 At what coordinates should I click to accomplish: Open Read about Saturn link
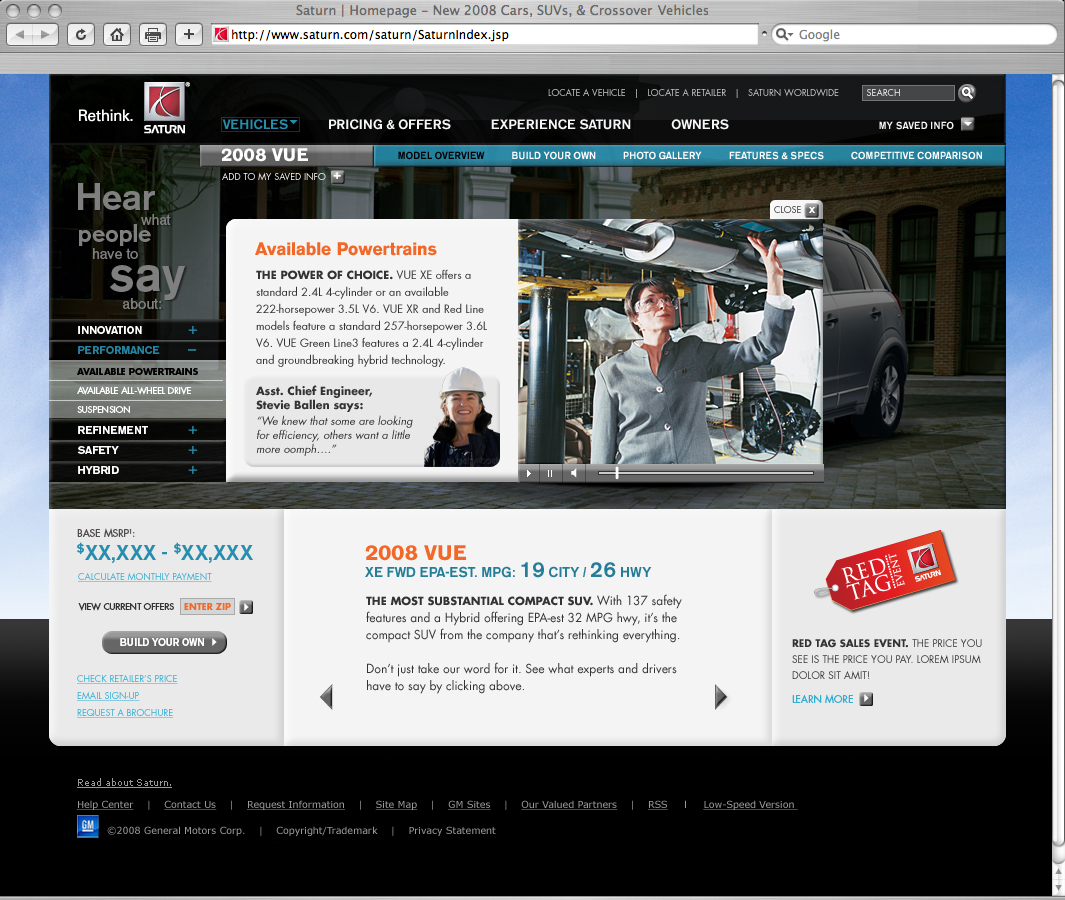coord(124,782)
